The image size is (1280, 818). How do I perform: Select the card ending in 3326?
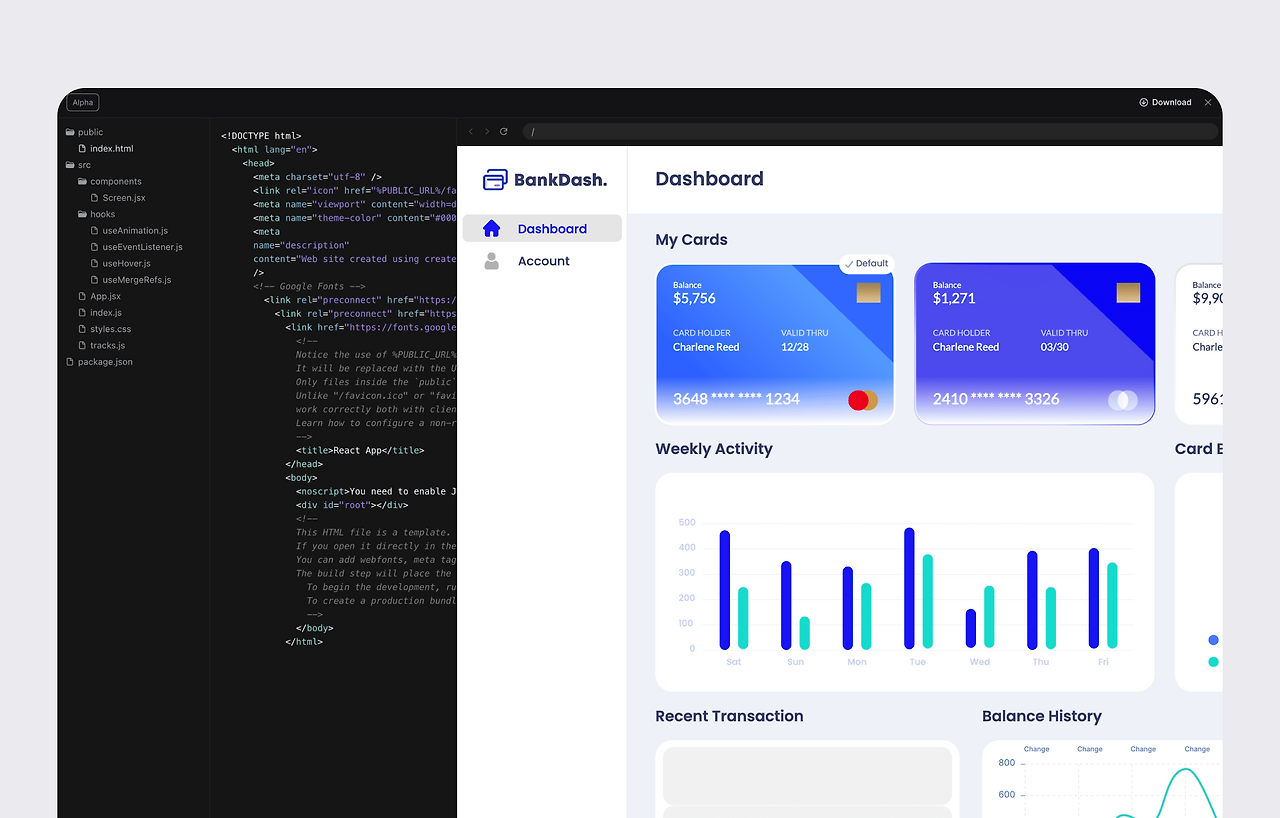click(1035, 344)
